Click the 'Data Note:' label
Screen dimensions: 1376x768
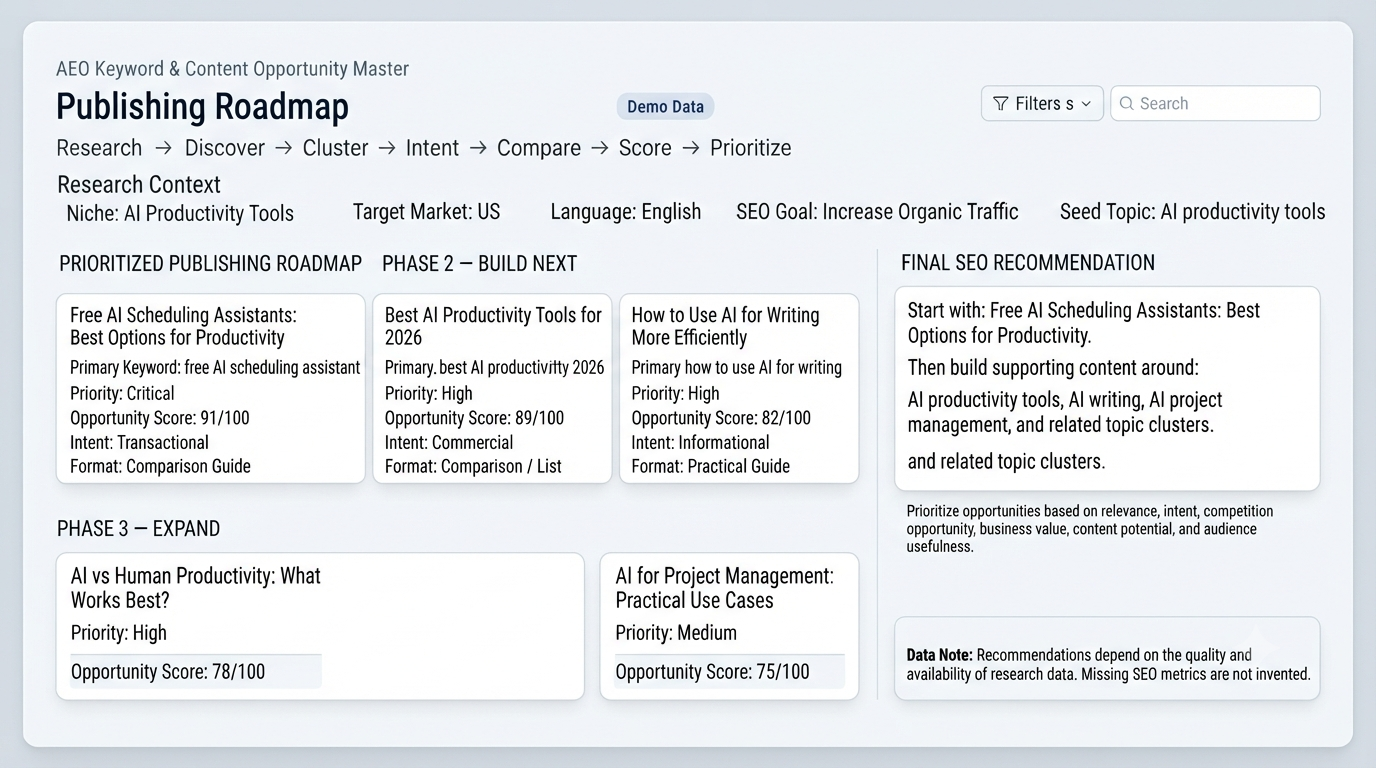point(939,655)
